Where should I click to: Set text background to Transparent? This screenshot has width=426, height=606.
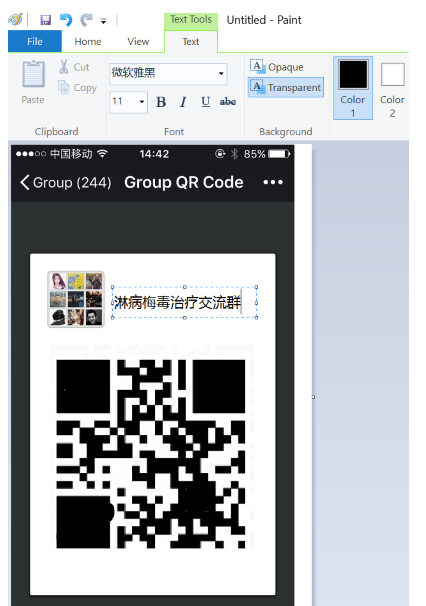point(286,87)
